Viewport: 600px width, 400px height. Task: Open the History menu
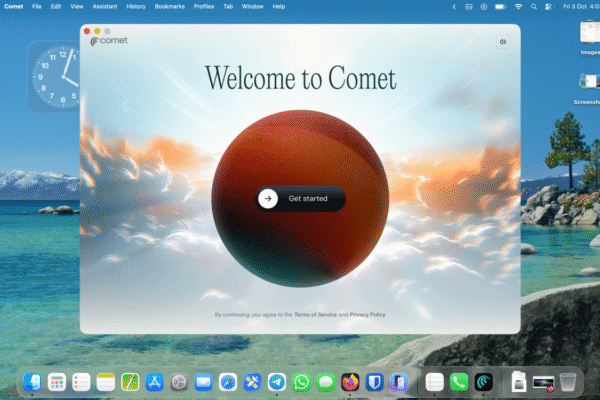coord(136,7)
